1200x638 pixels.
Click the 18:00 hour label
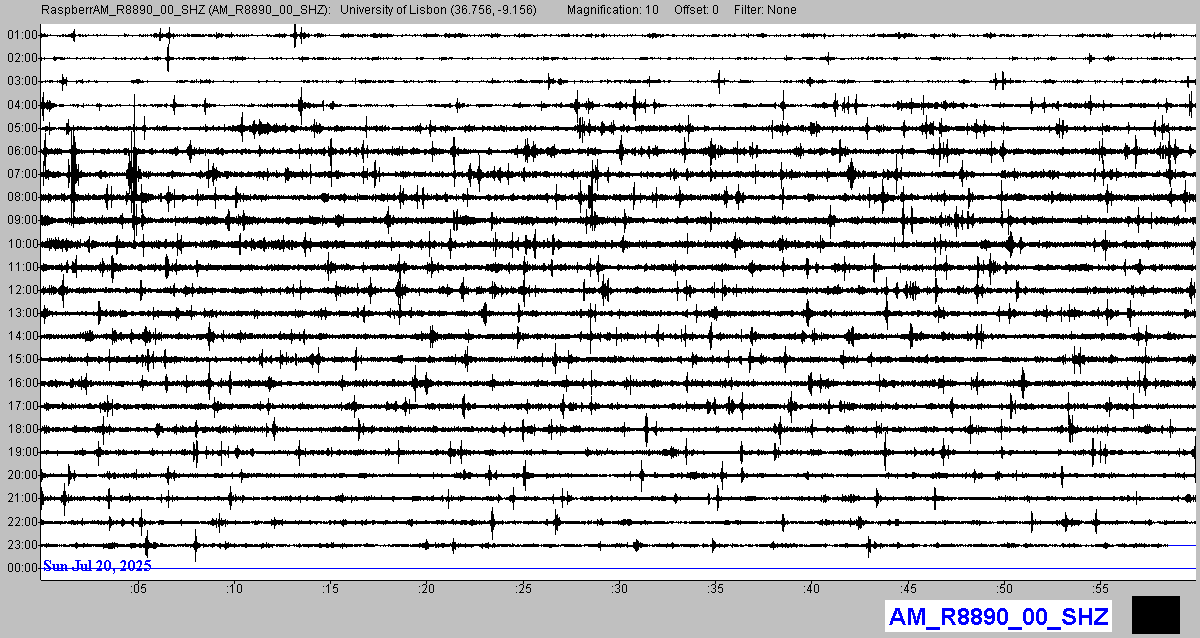(22, 429)
